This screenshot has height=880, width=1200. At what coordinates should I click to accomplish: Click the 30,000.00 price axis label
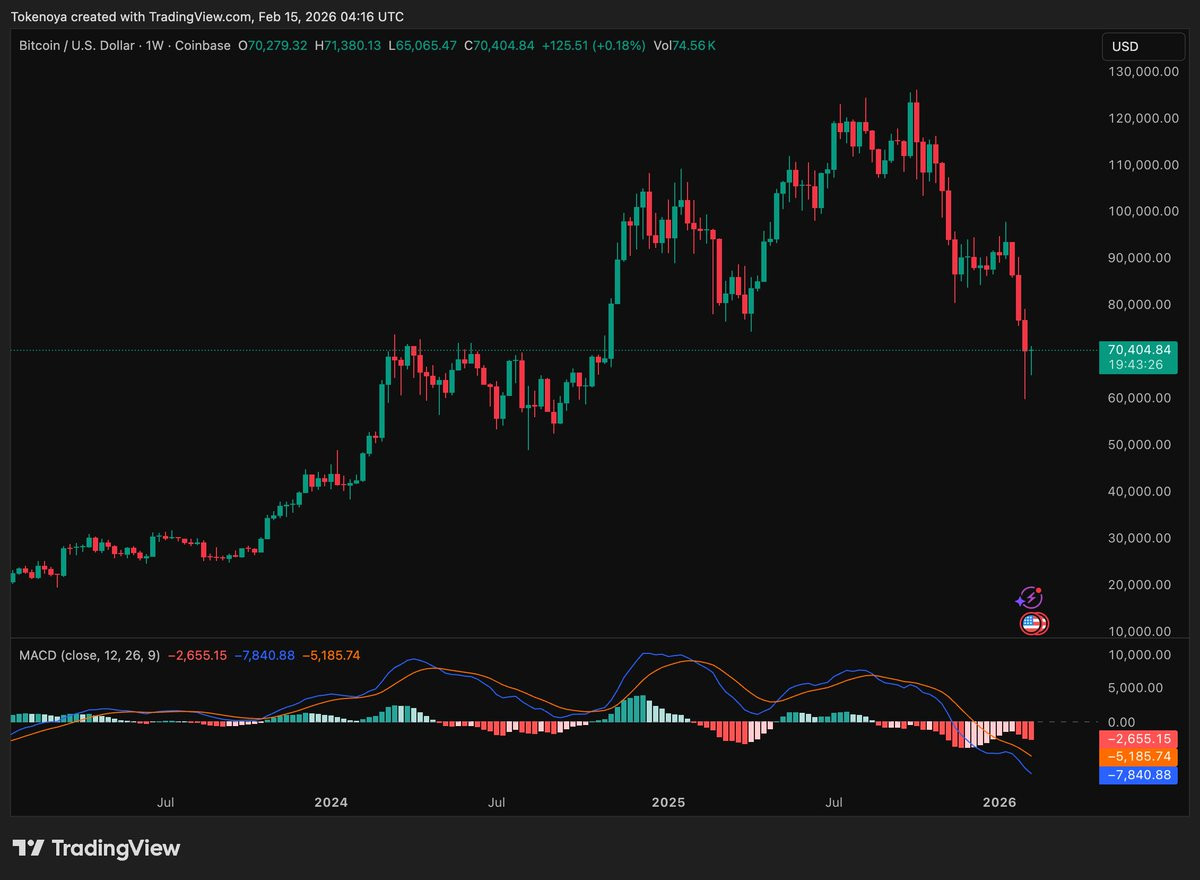1141,538
